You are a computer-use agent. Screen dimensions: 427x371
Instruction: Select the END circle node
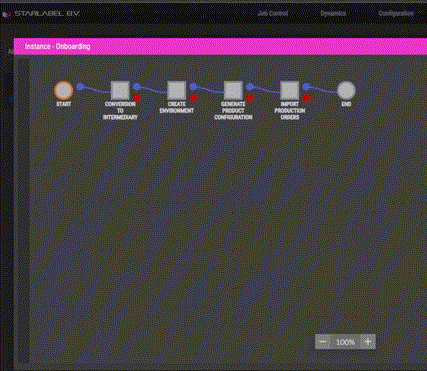(346, 90)
